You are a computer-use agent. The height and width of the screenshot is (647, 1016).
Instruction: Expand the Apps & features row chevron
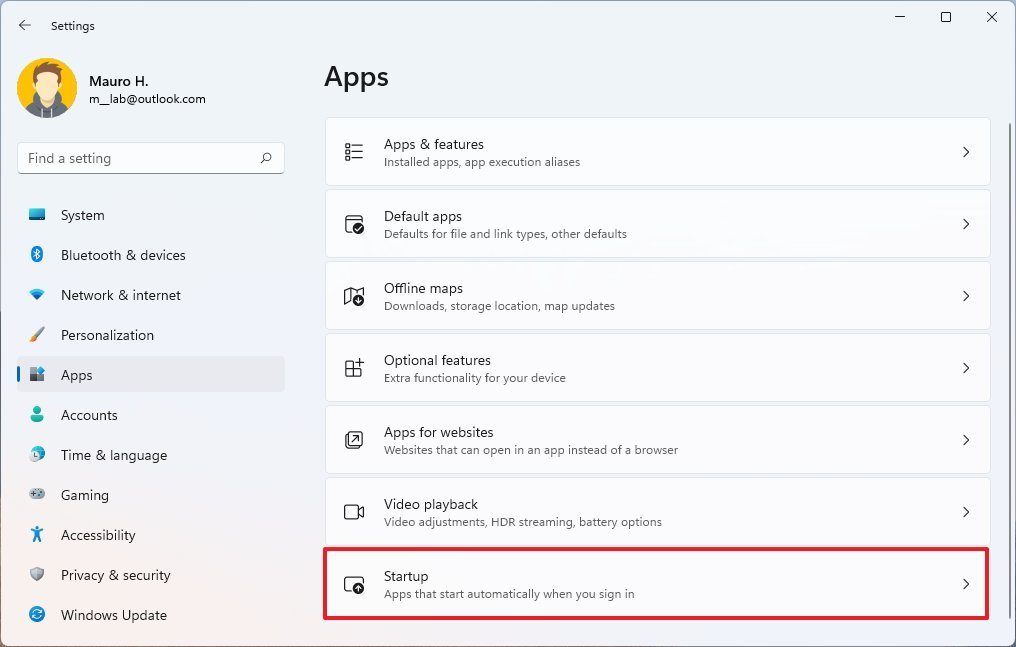tap(966, 151)
